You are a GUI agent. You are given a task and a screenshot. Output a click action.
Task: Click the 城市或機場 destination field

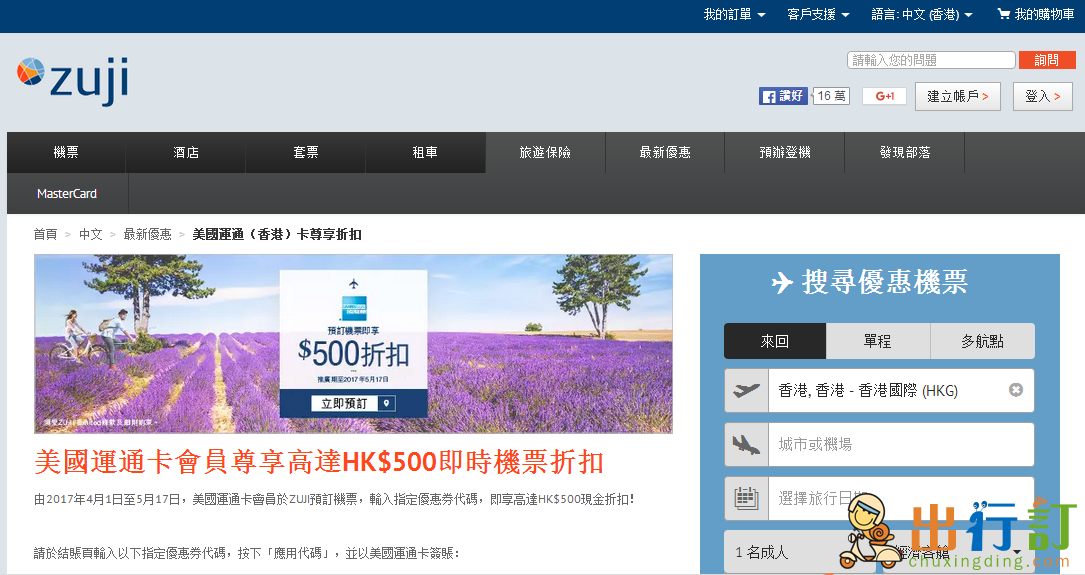coord(901,444)
